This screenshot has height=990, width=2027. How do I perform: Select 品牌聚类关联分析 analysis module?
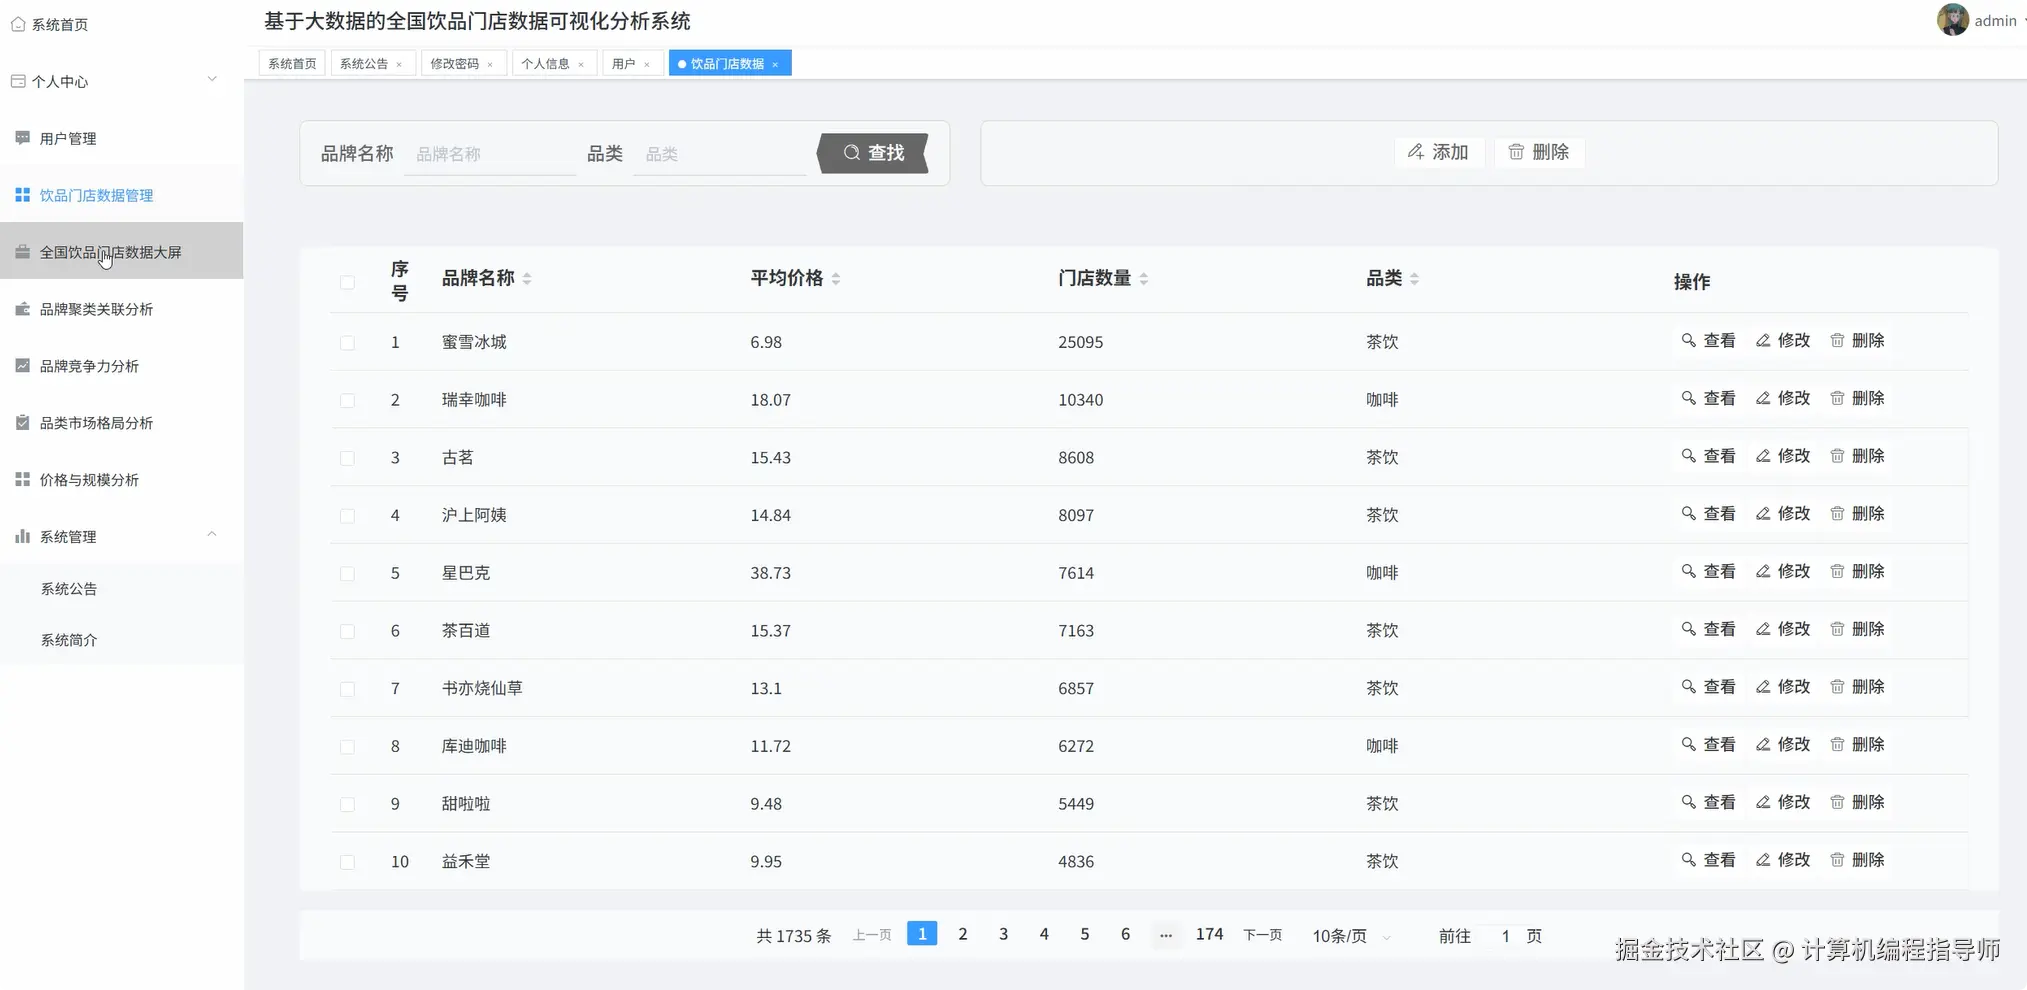(x=96, y=308)
